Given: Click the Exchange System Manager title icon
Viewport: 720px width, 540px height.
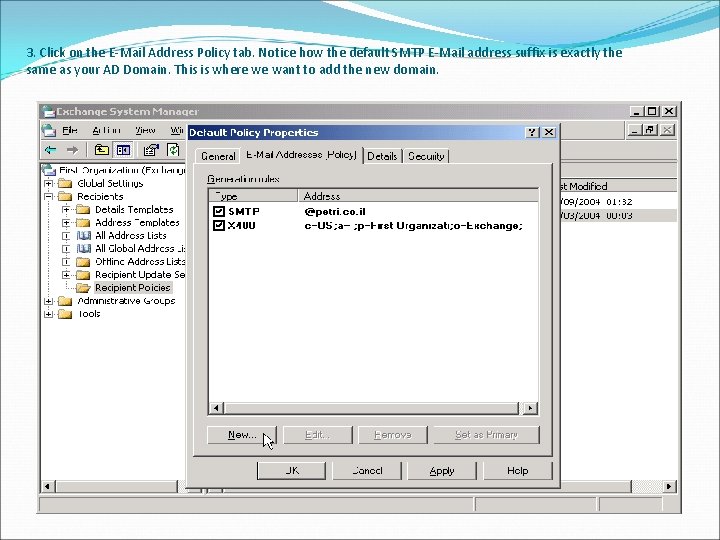Looking at the screenshot, I should [x=48, y=112].
